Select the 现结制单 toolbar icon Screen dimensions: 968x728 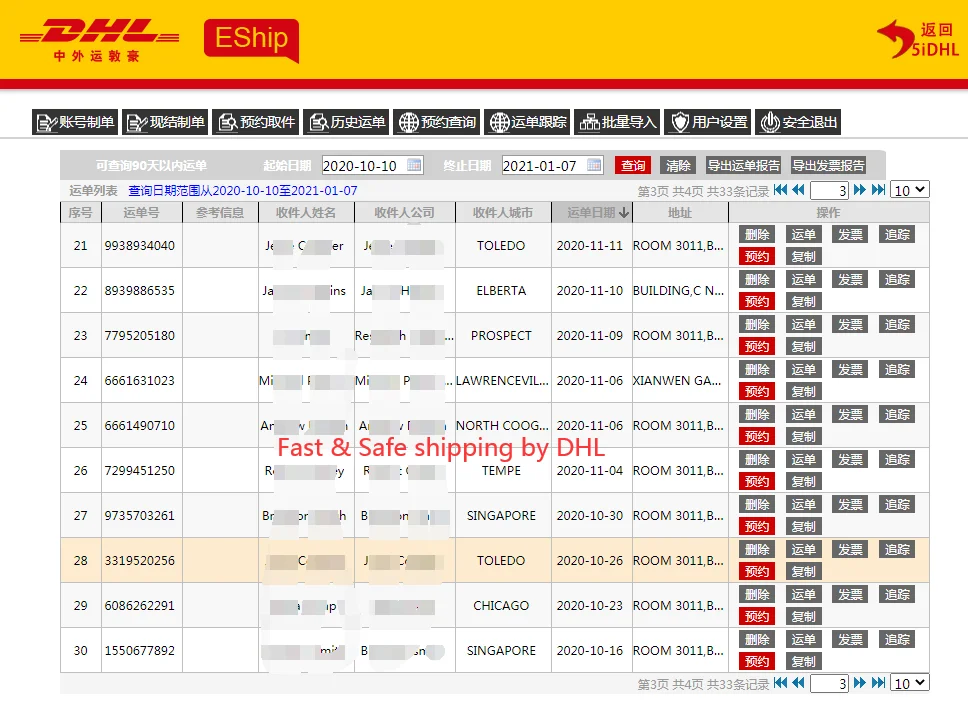164,122
